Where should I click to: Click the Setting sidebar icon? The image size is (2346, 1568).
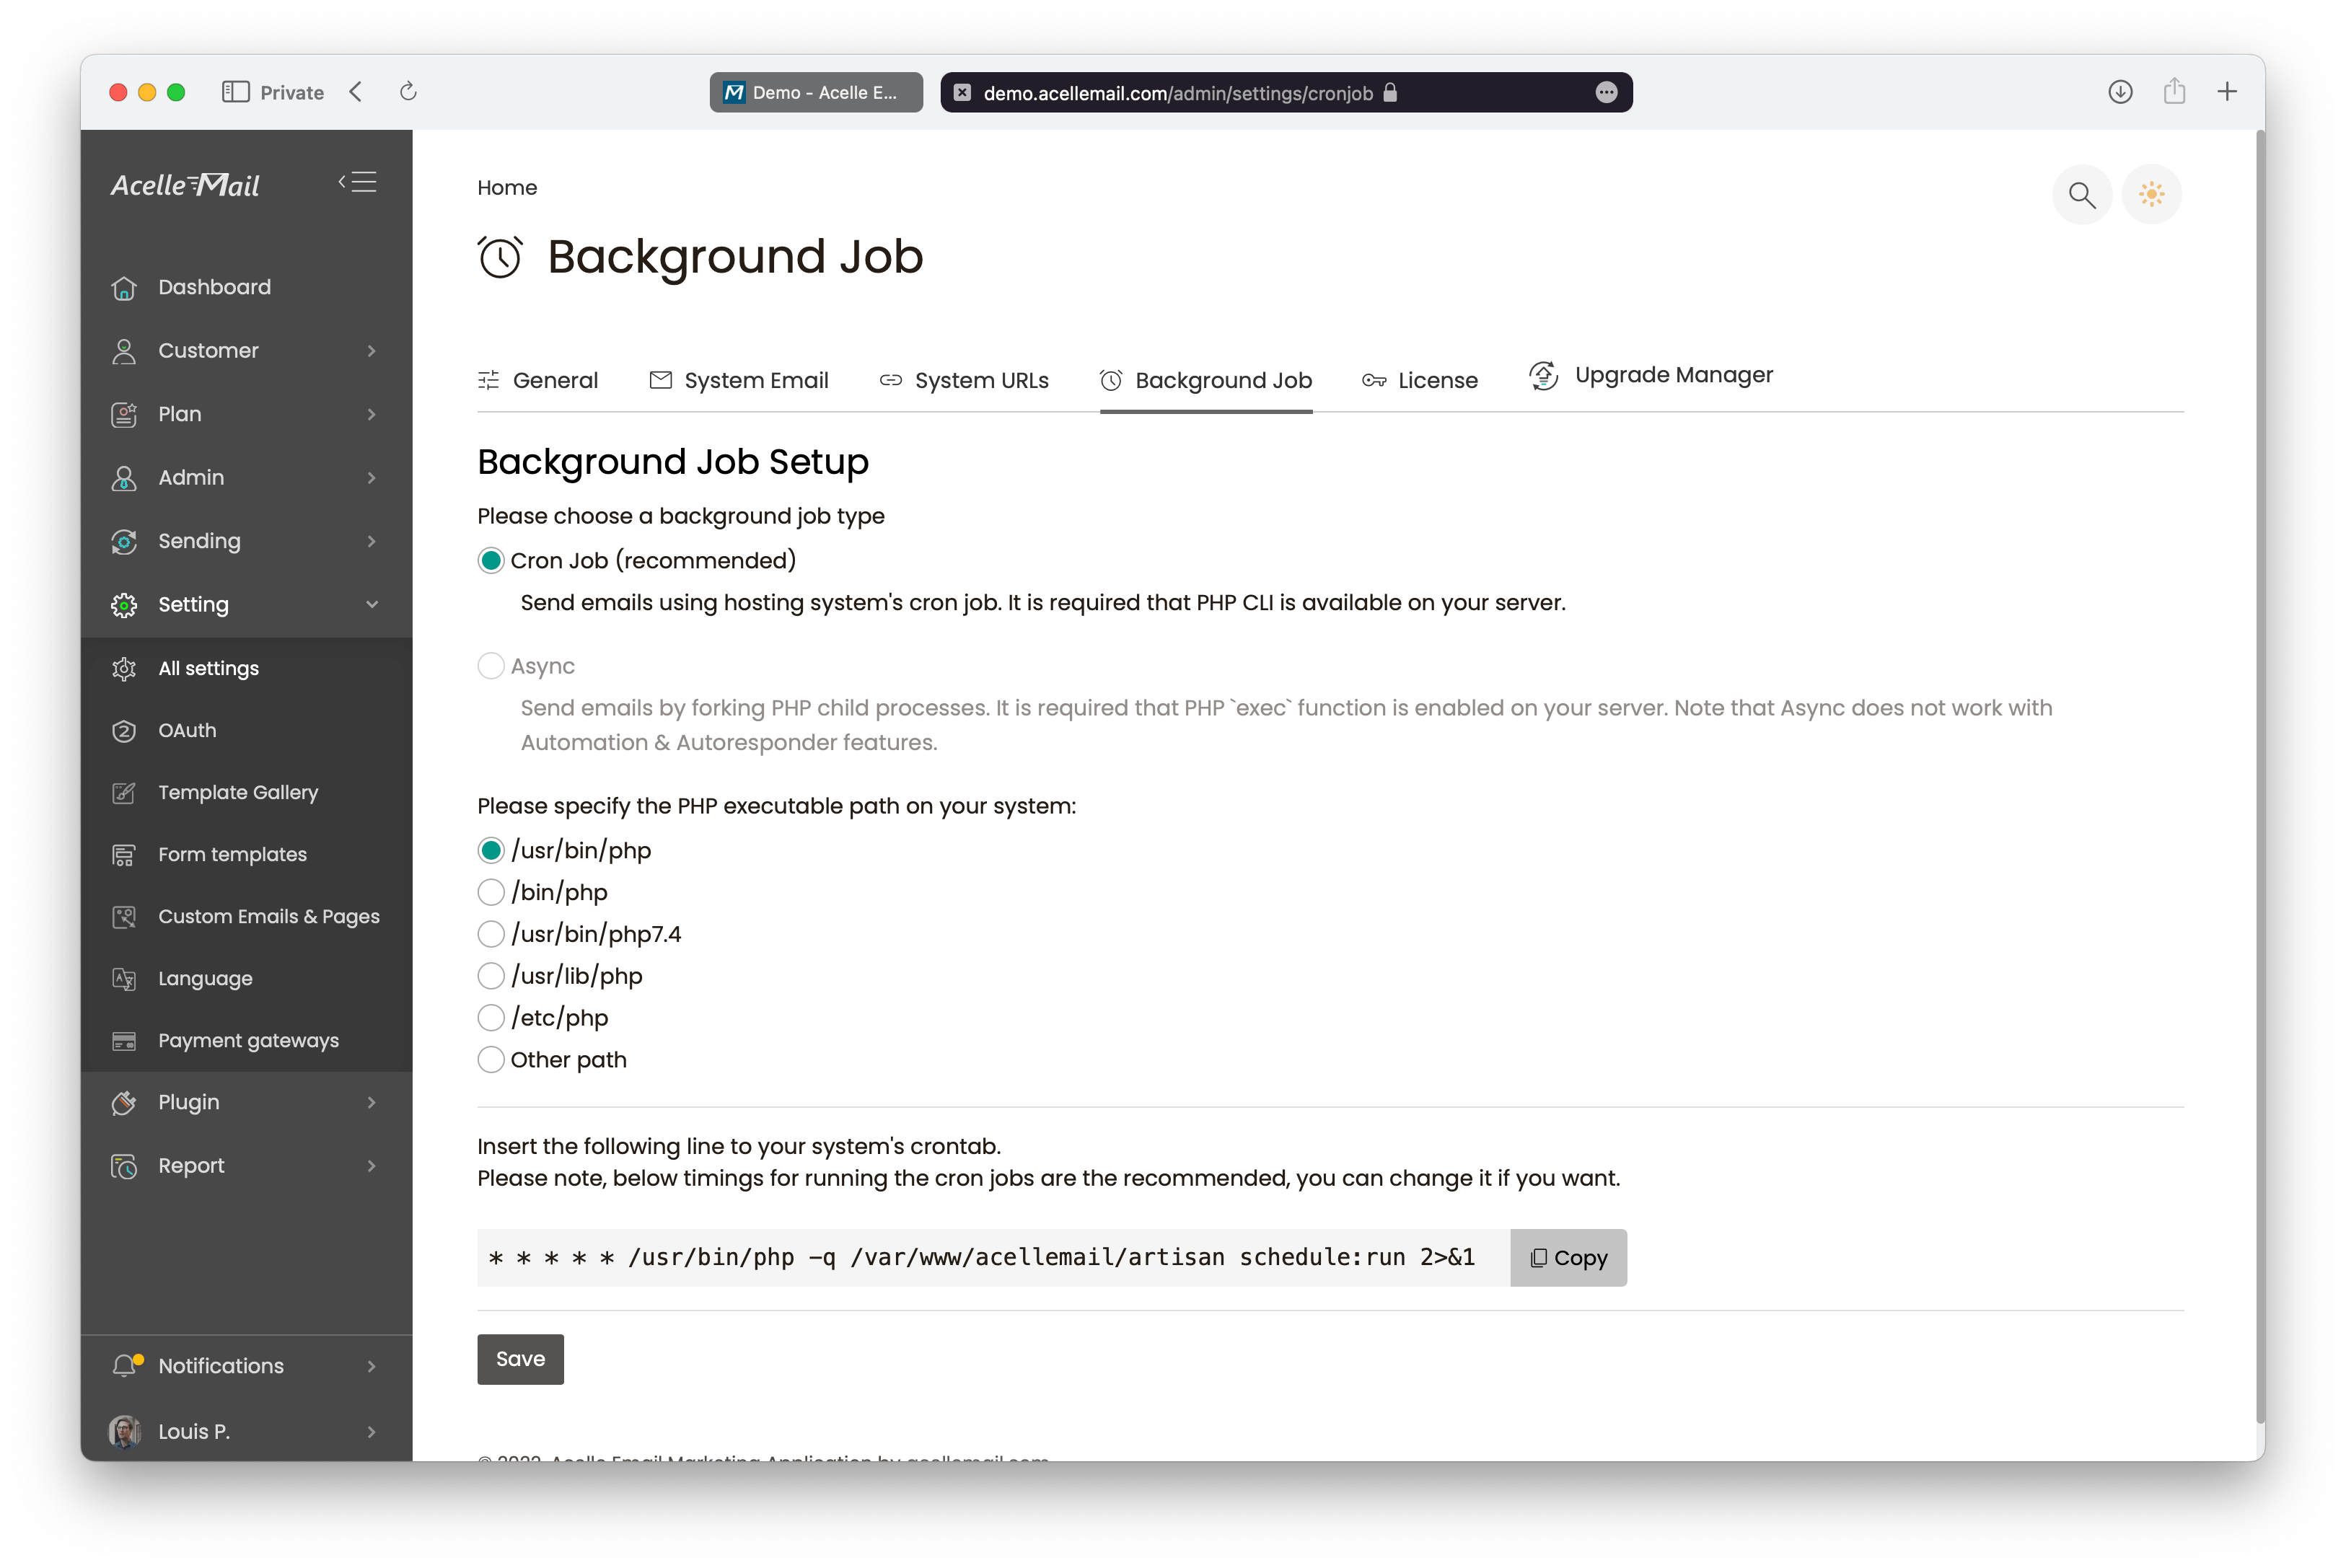[124, 604]
